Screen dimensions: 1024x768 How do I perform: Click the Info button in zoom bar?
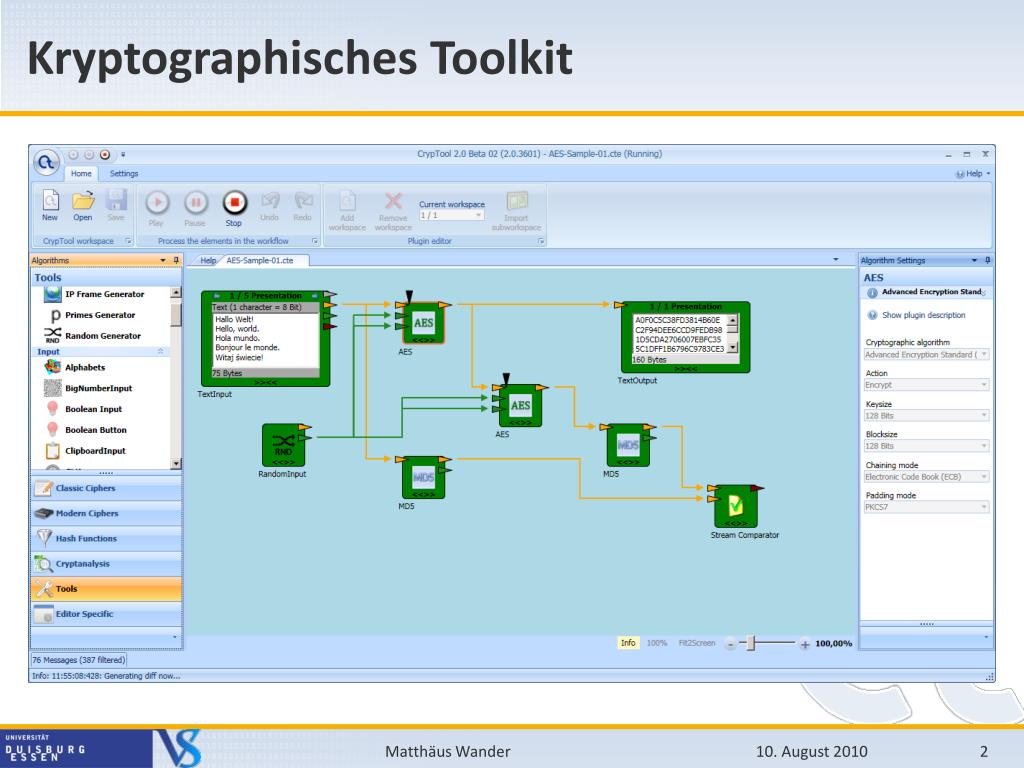[628, 643]
